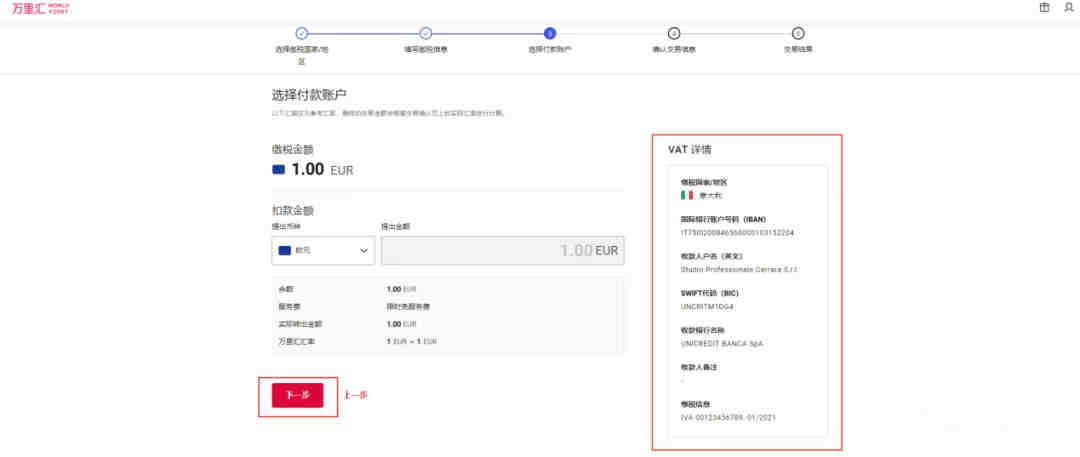
Task: Click the step five circle
Action: pyautogui.click(x=798, y=33)
